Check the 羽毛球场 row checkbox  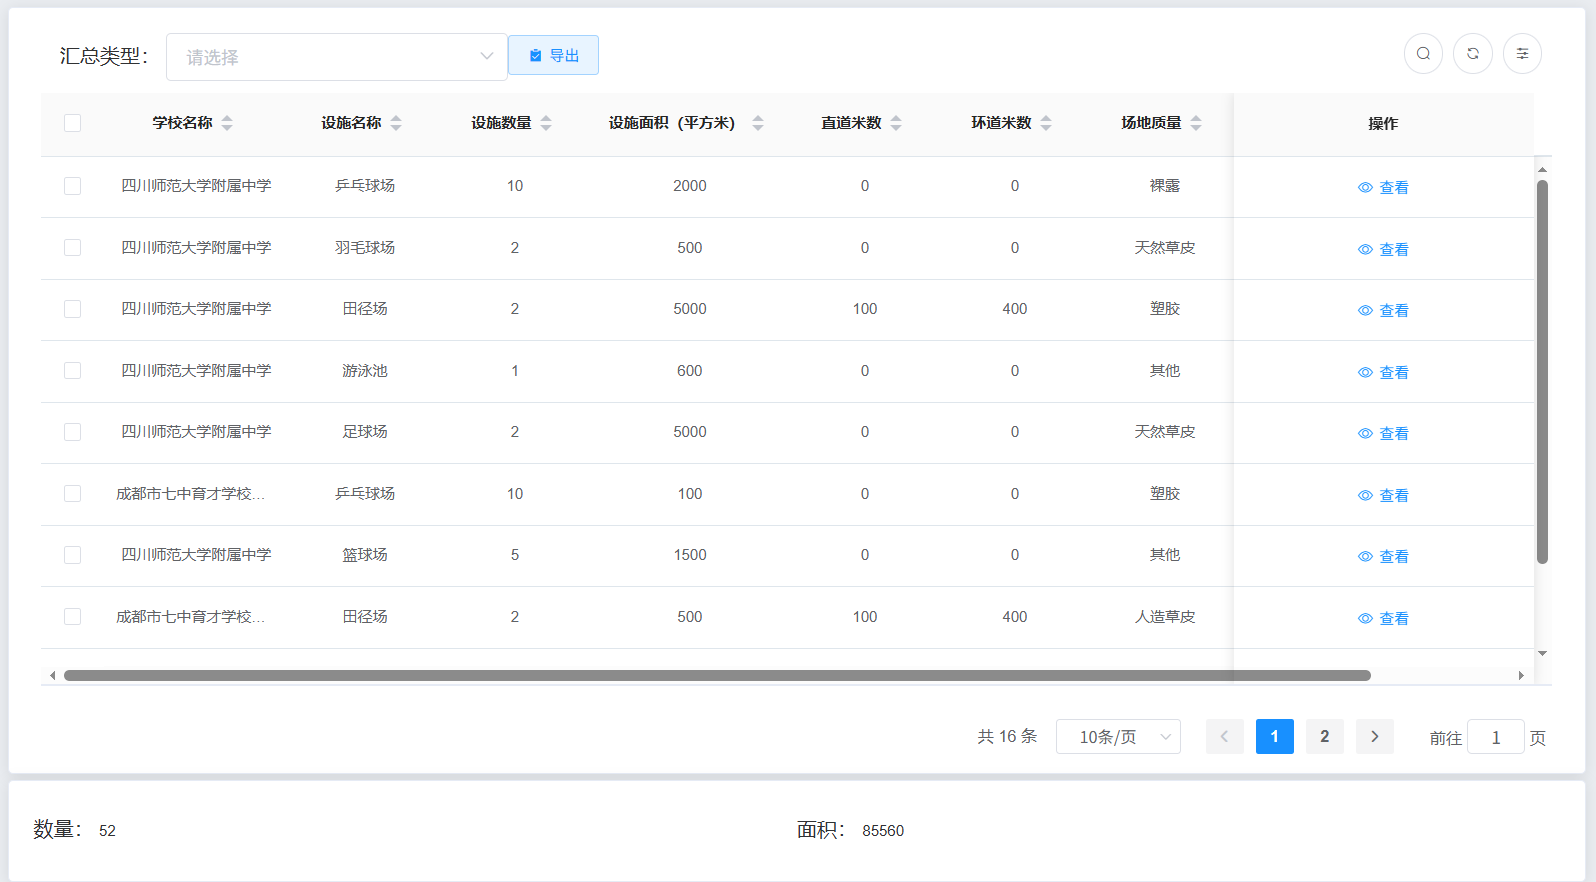pyautogui.click(x=72, y=247)
